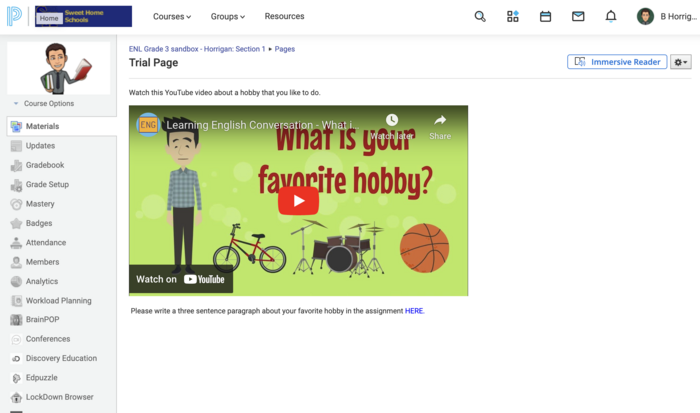Click the search magnifier icon
Screen dimensions: 700x413
pos(480,16)
